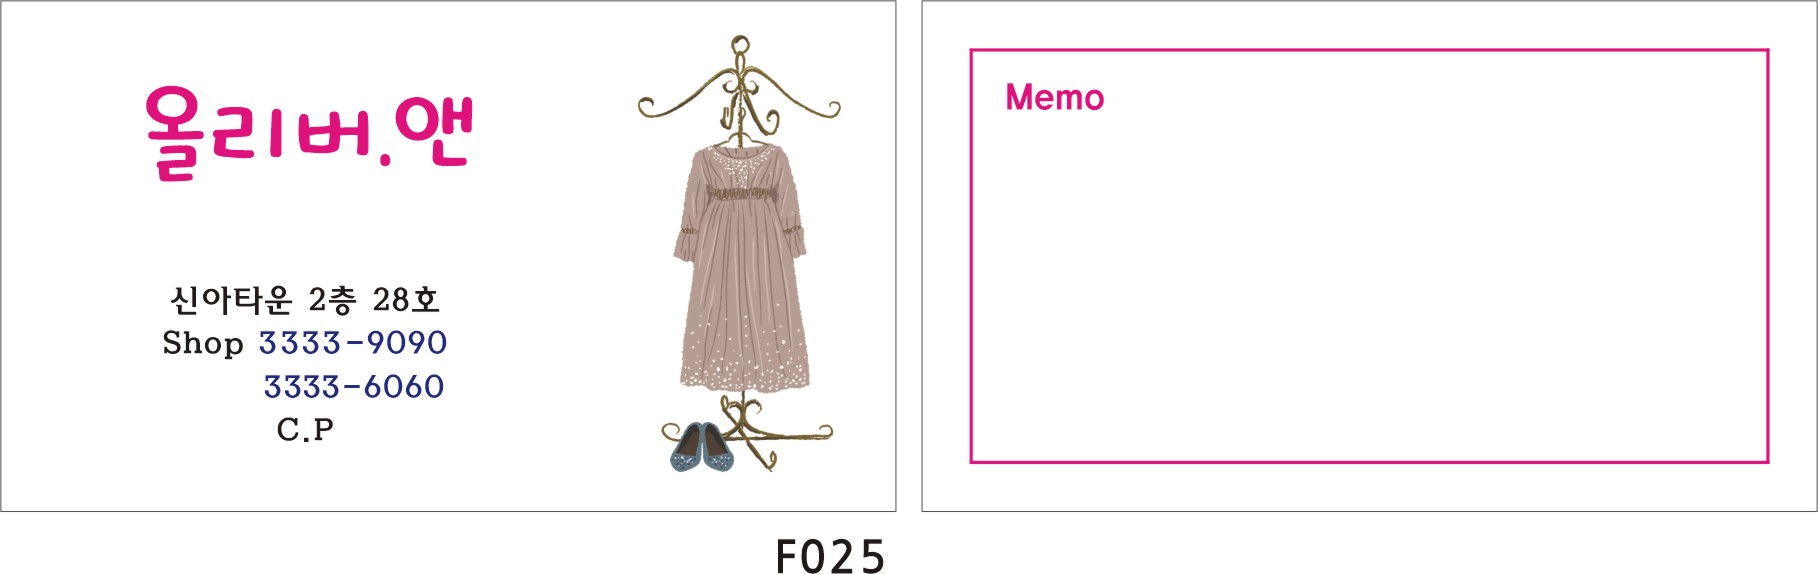Click the C.P label
The image size is (1818, 574).
coord(305,429)
